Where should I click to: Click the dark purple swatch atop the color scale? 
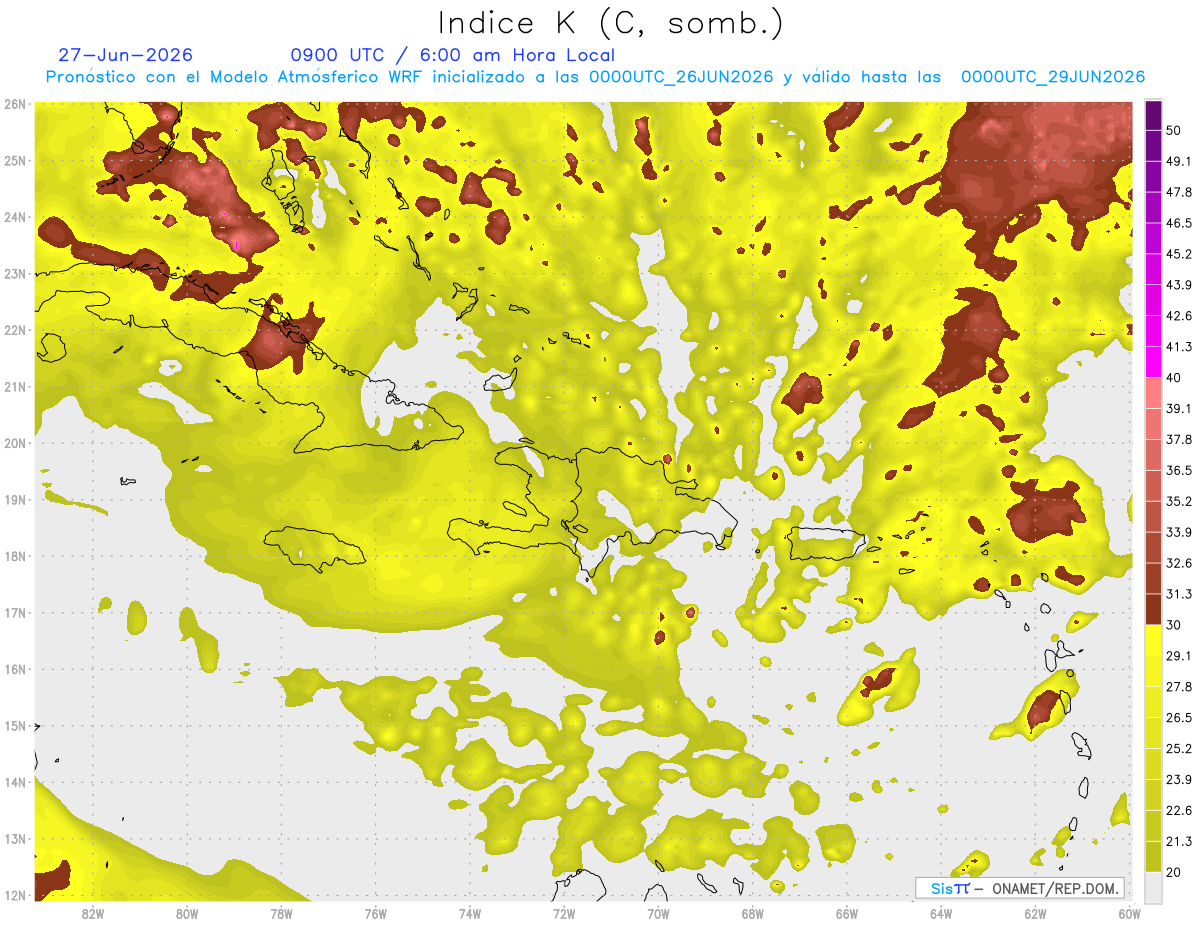pyautogui.click(x=1153, y=115)
